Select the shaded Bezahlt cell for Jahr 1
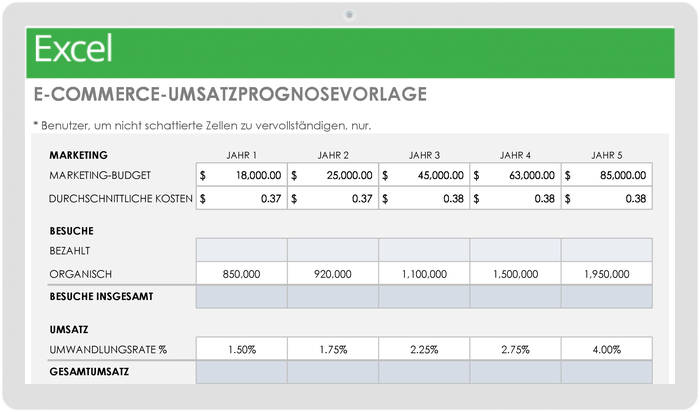The height and width of the screenshot is (412, 700). (x=242, y=250)
